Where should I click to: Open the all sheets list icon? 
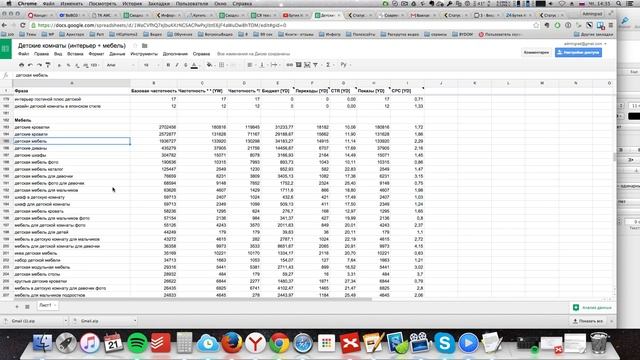click(27, 307)
